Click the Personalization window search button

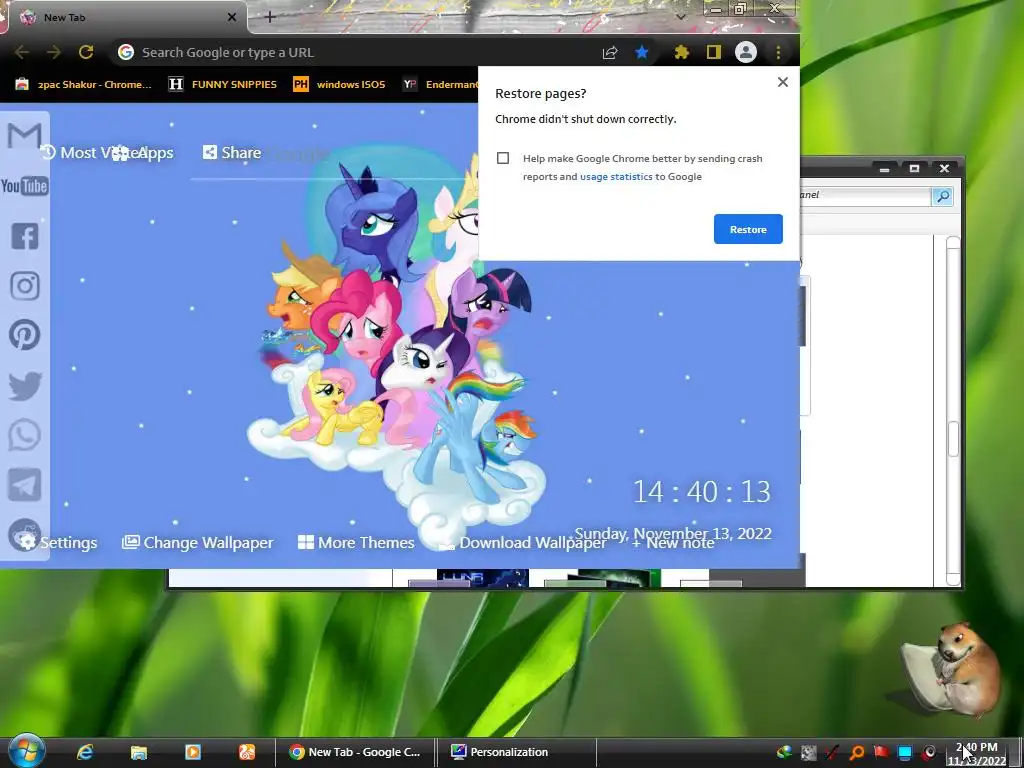coord(942,196)
